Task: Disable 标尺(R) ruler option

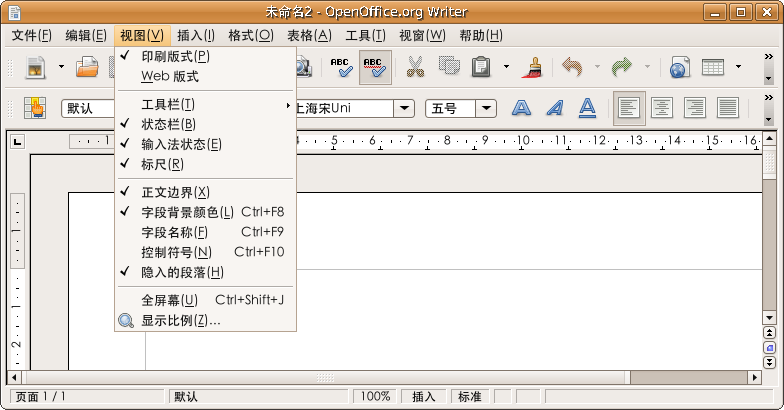Action: point(206,164)
